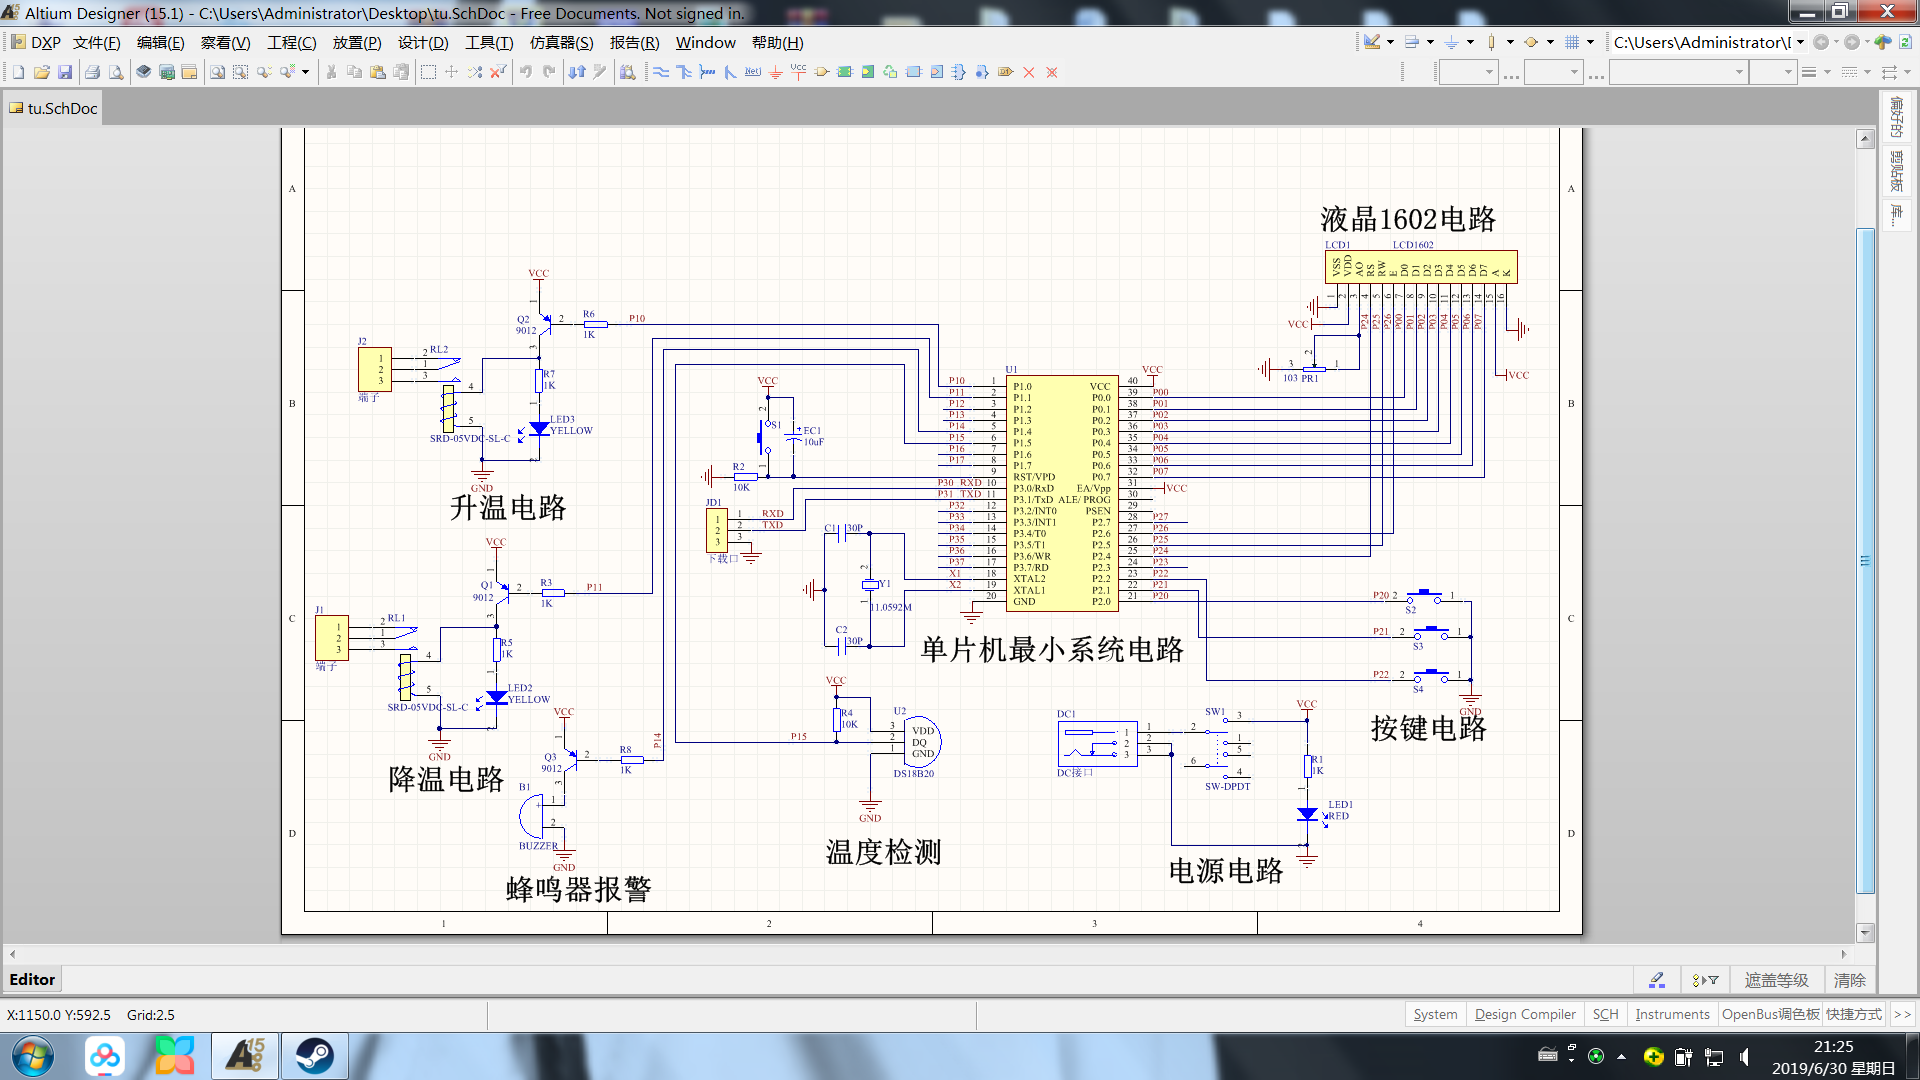Select the Place Bus tool
This screenshot has width=1920, height=1080.
click(x=684, y=72)
